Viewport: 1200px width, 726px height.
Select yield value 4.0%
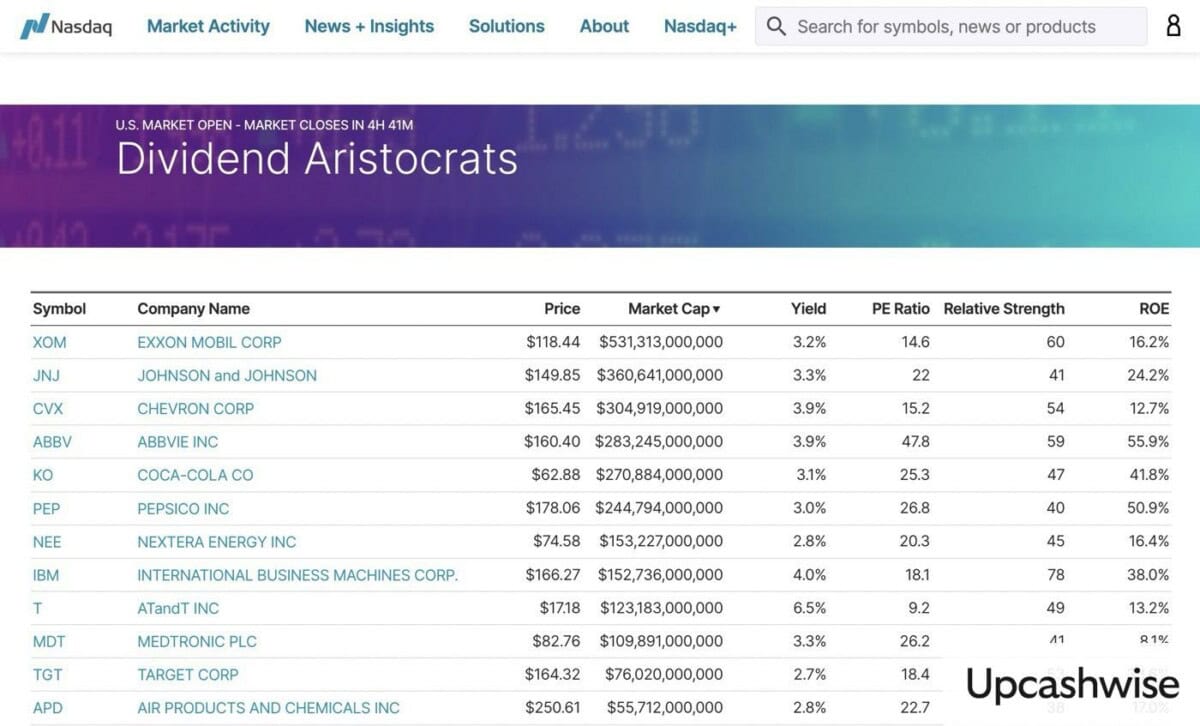click(809, 575)
